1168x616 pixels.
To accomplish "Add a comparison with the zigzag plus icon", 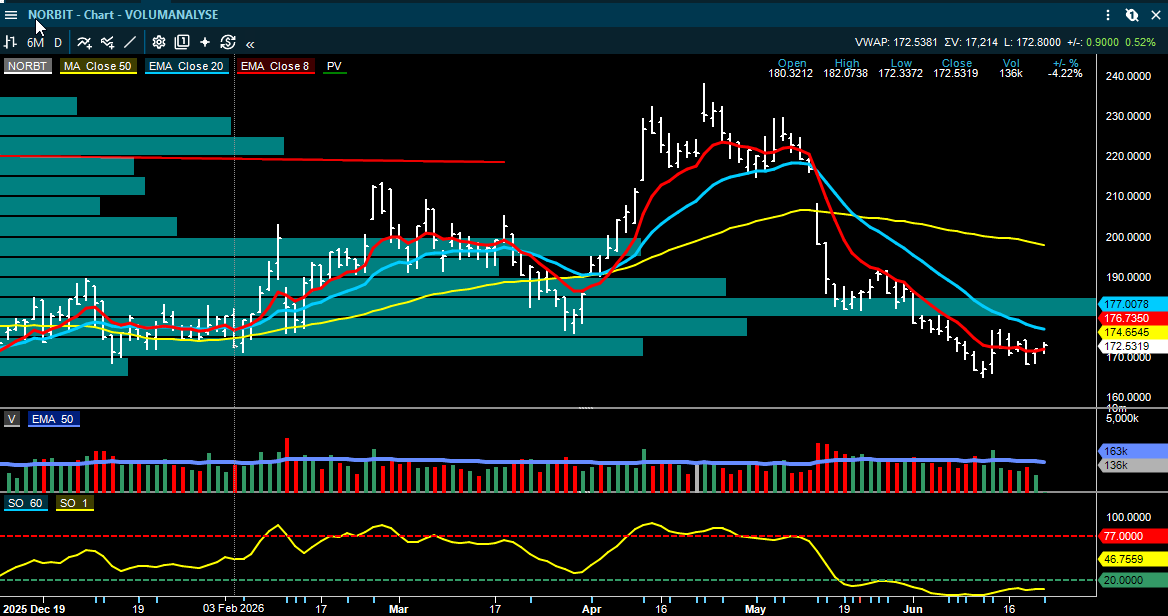I will [107, 42].
